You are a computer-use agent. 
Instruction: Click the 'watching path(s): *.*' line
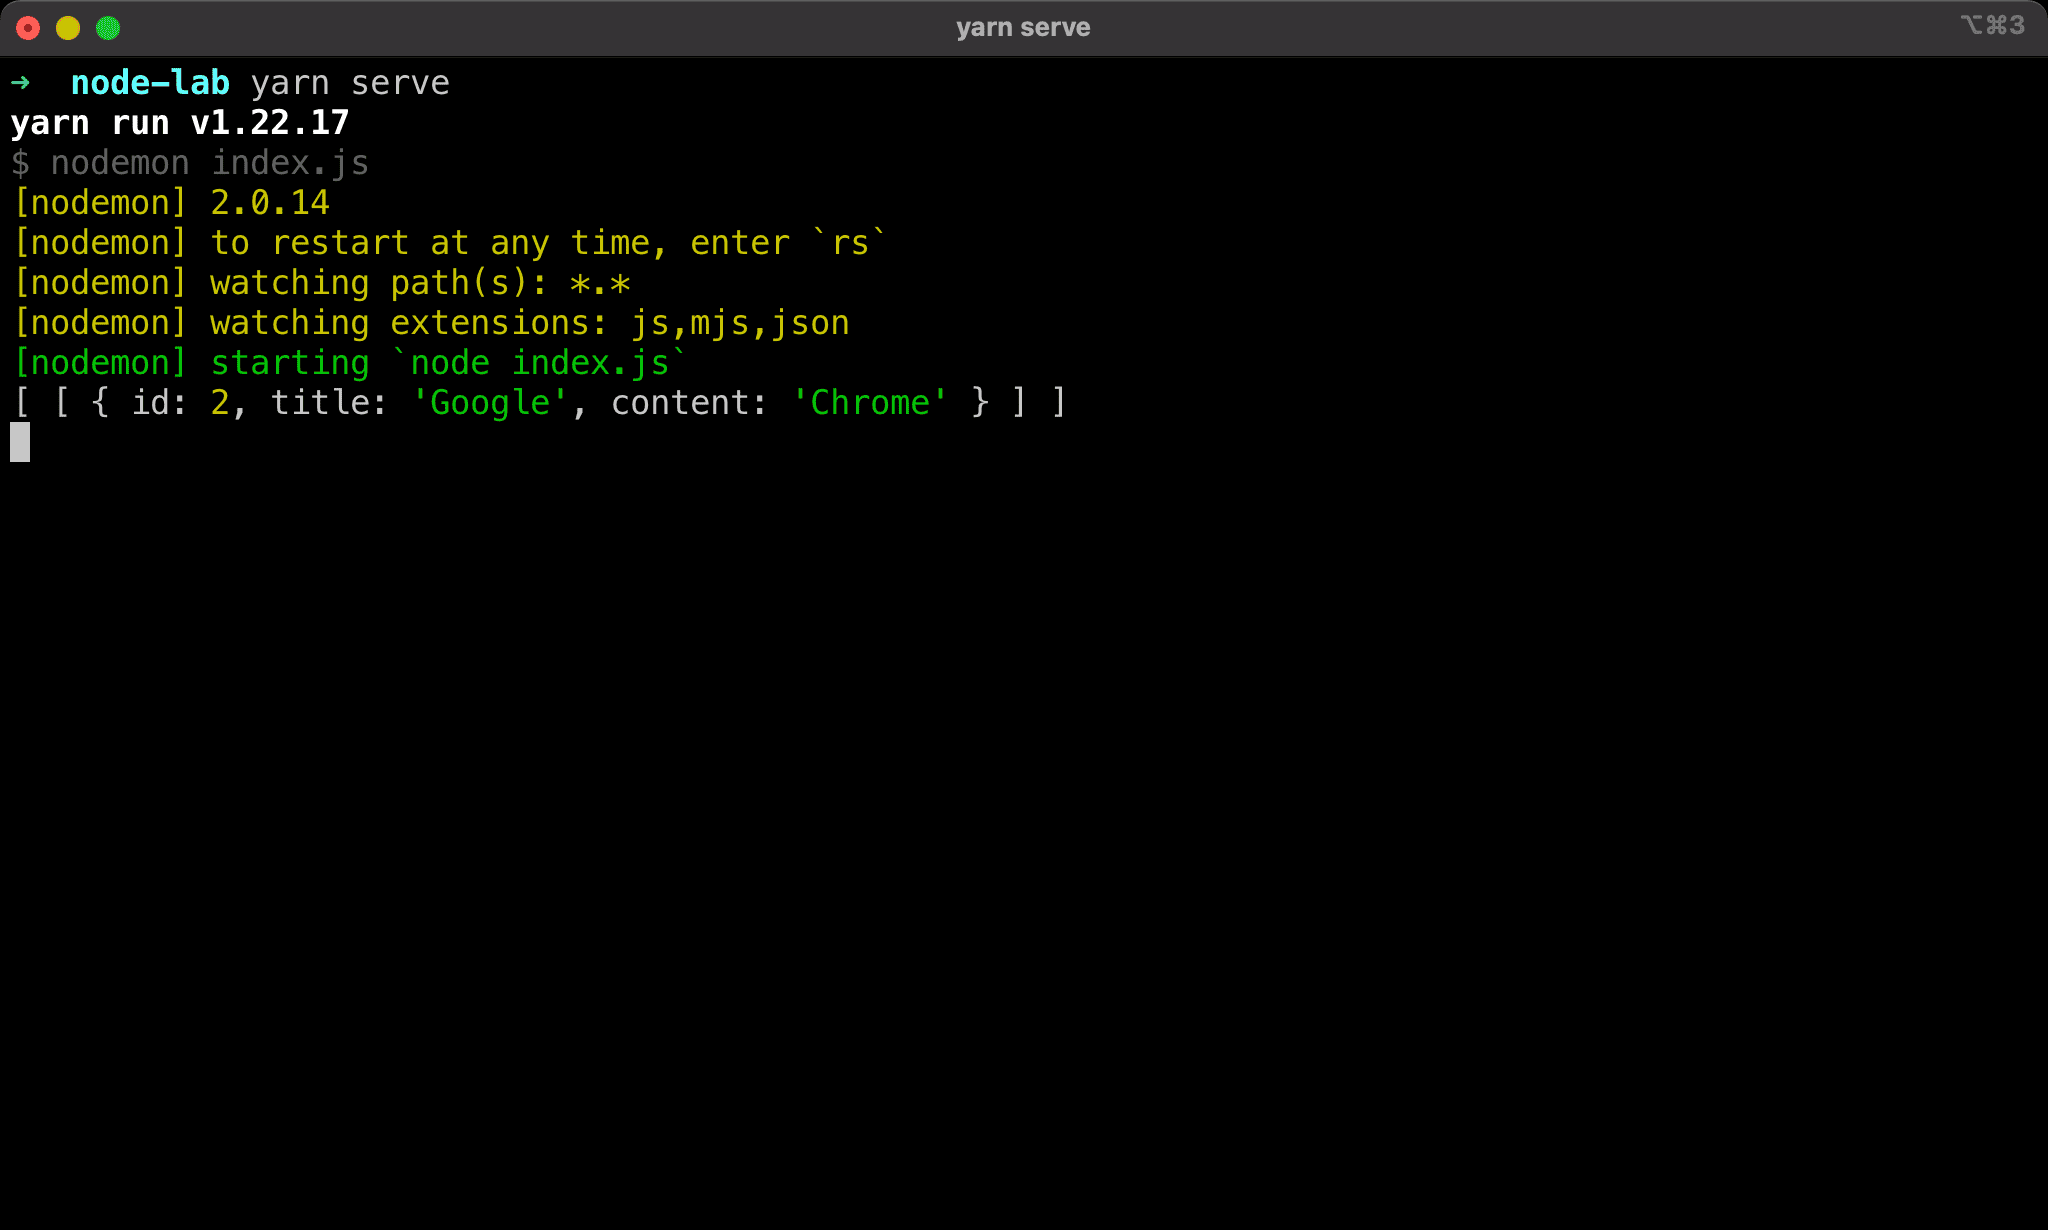tap(321, 282)
